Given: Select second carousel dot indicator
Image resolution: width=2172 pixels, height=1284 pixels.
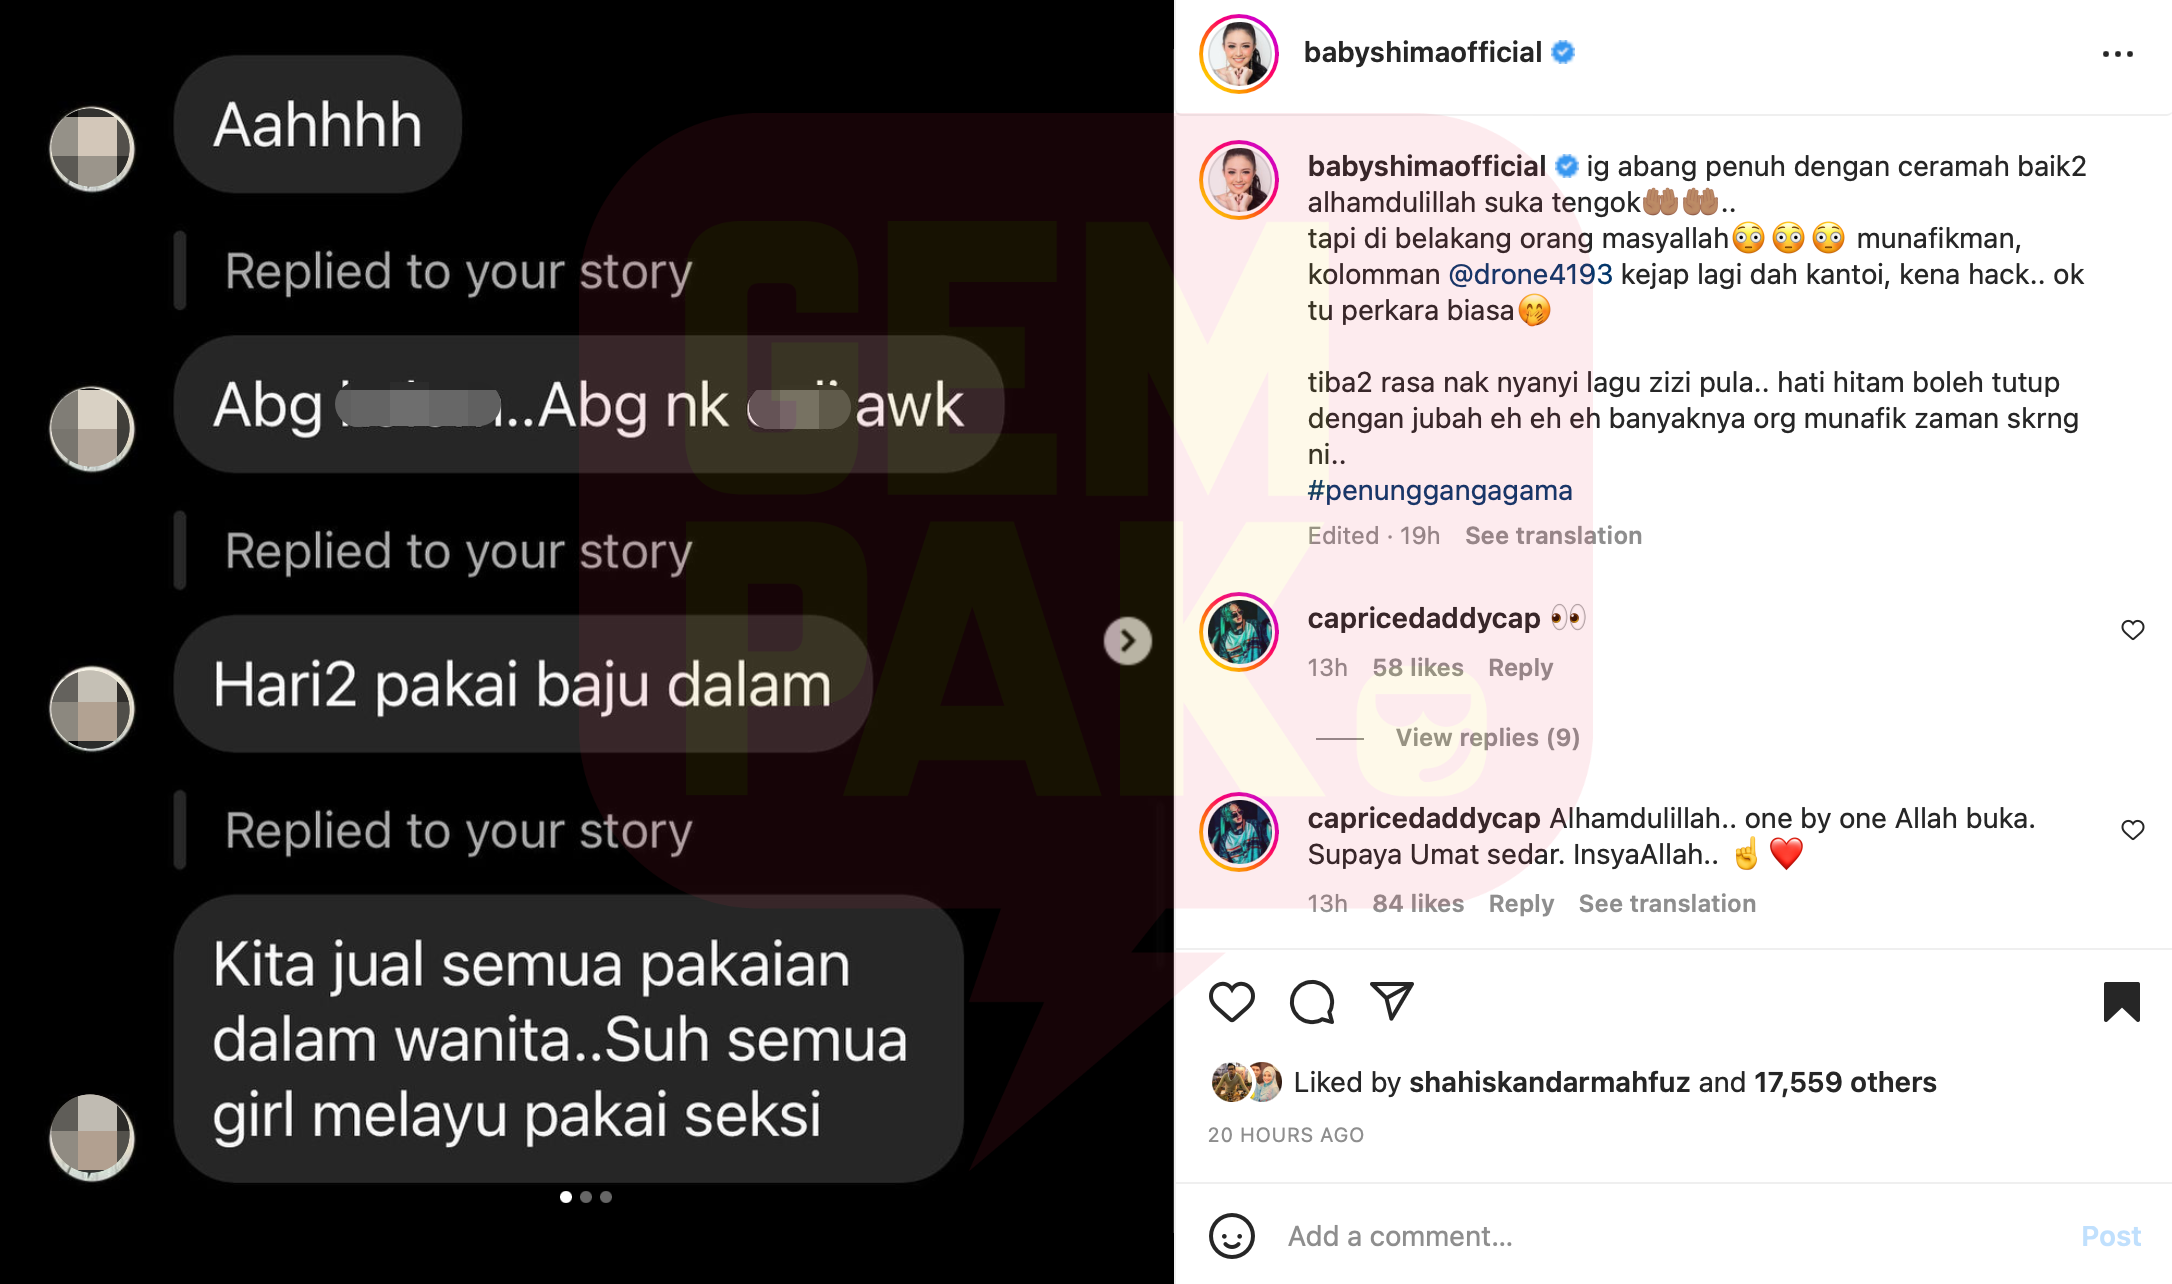Looking at the screenshot, I should coord(586,1197).
